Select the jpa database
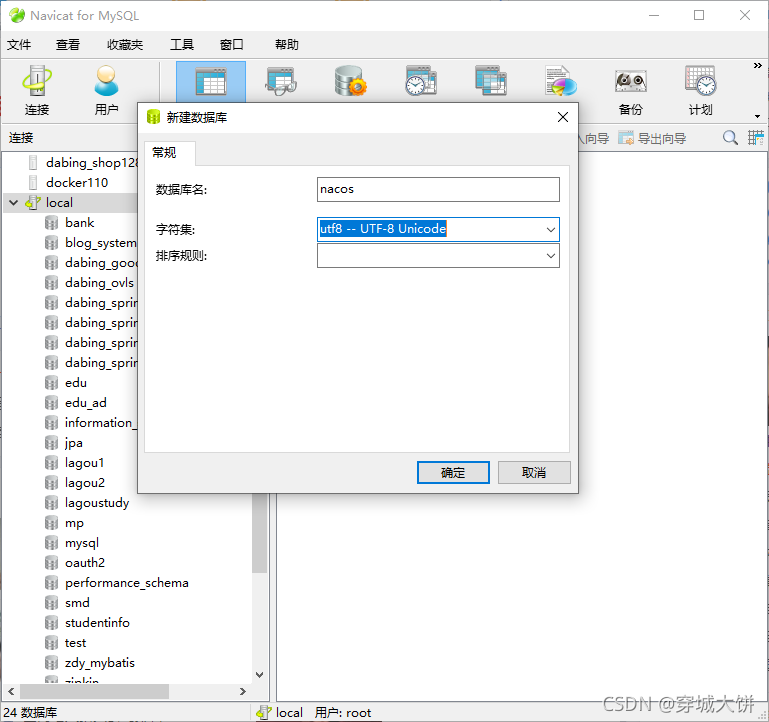 coord(64,443)
